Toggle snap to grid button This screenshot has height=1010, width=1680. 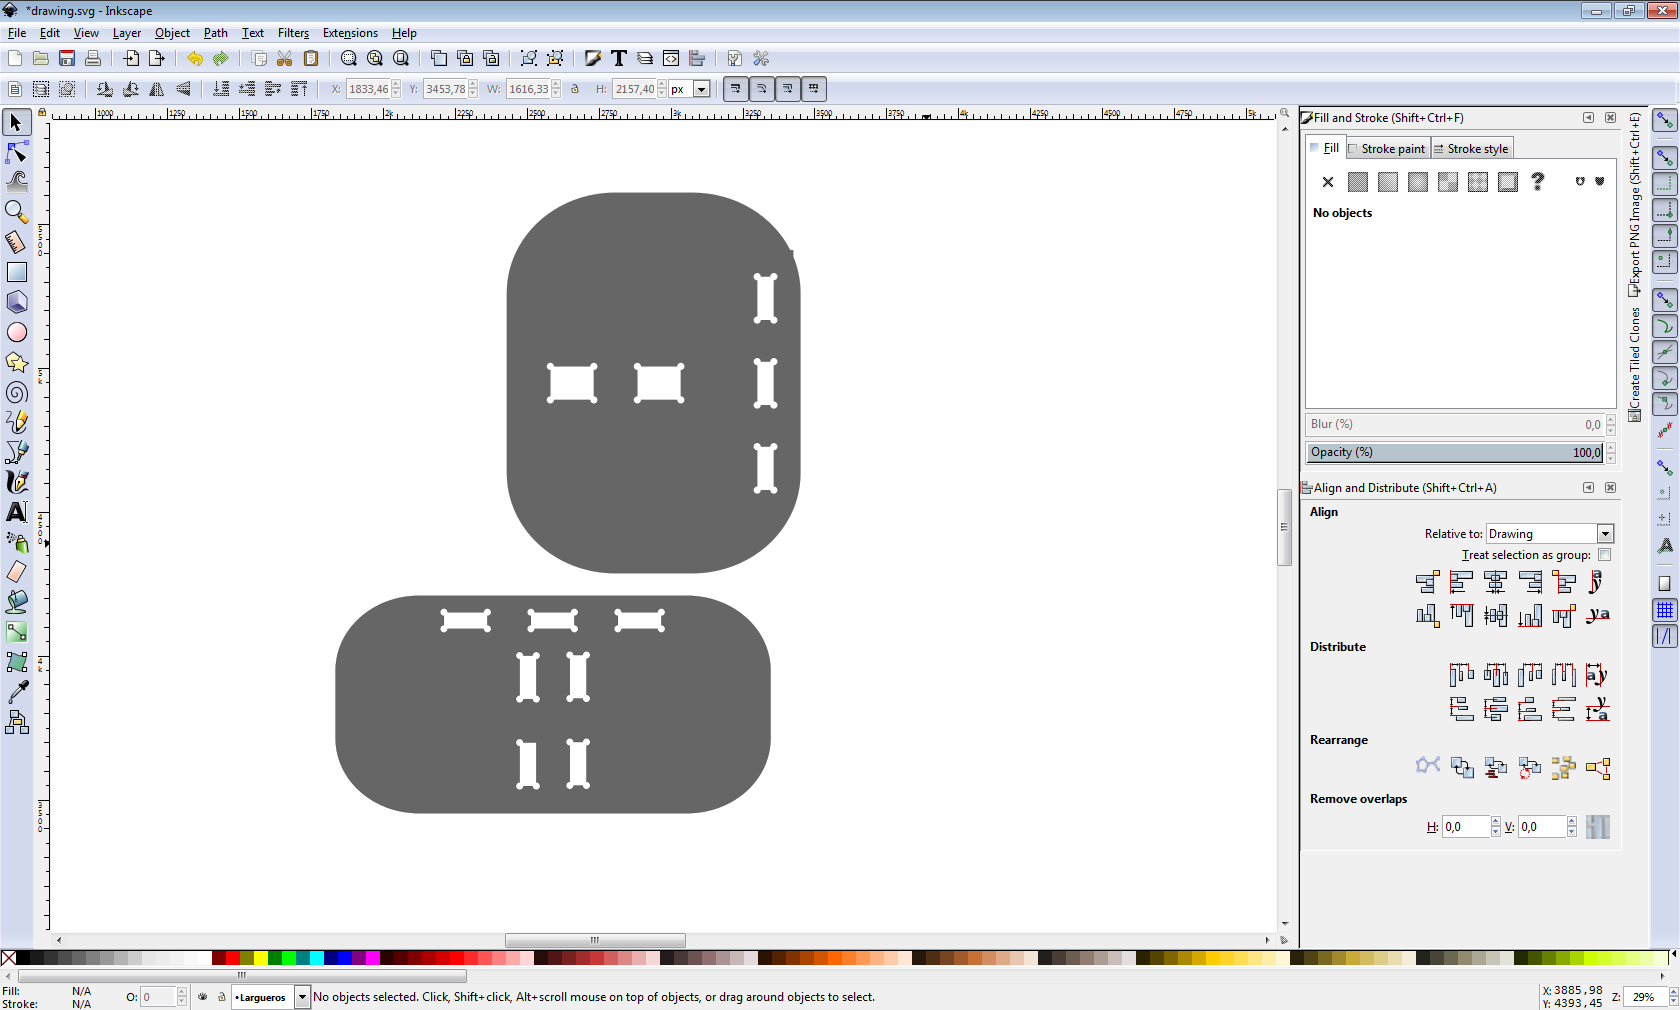(1664, 610)
